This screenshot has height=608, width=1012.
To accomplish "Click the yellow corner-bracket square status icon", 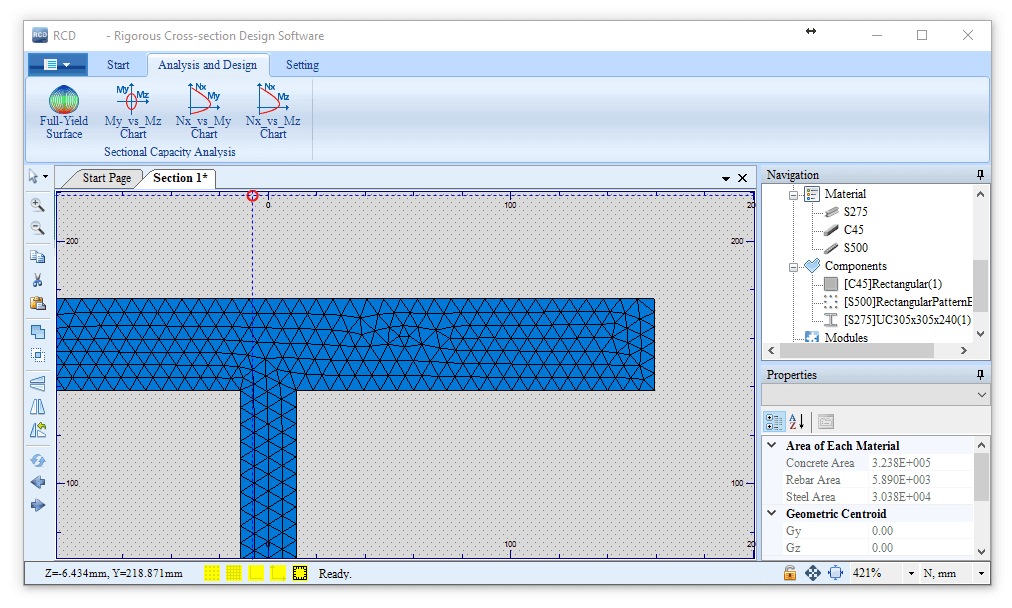I will pyautogui.click(x=256, y=573).
